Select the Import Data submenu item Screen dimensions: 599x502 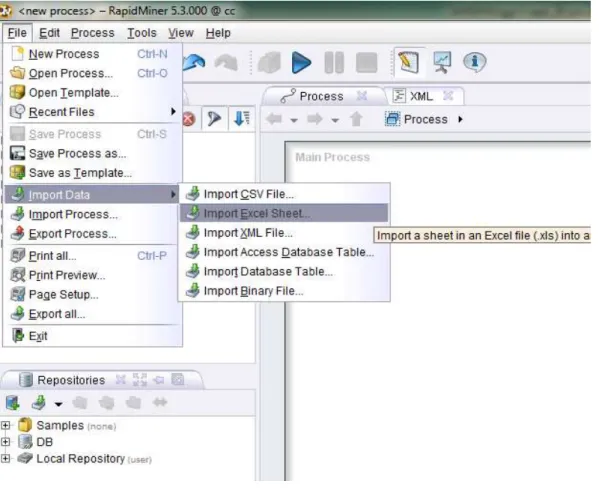[92, 195]
